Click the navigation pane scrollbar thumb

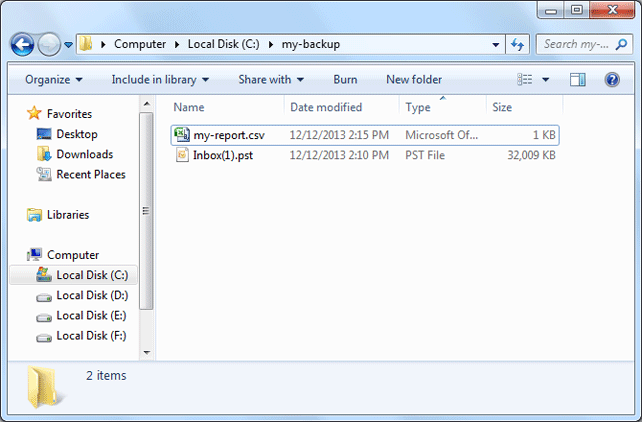pyautogui.click(x=146, y=211)
